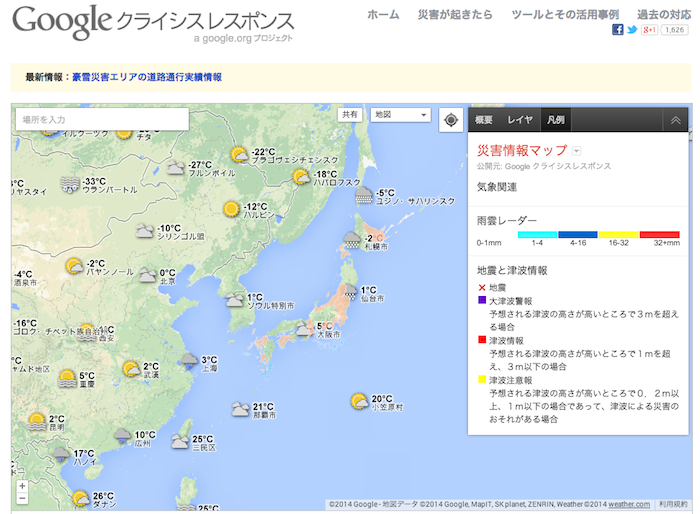
Task: Click the Facebook share icon
Action: click(x=617, y=30)
